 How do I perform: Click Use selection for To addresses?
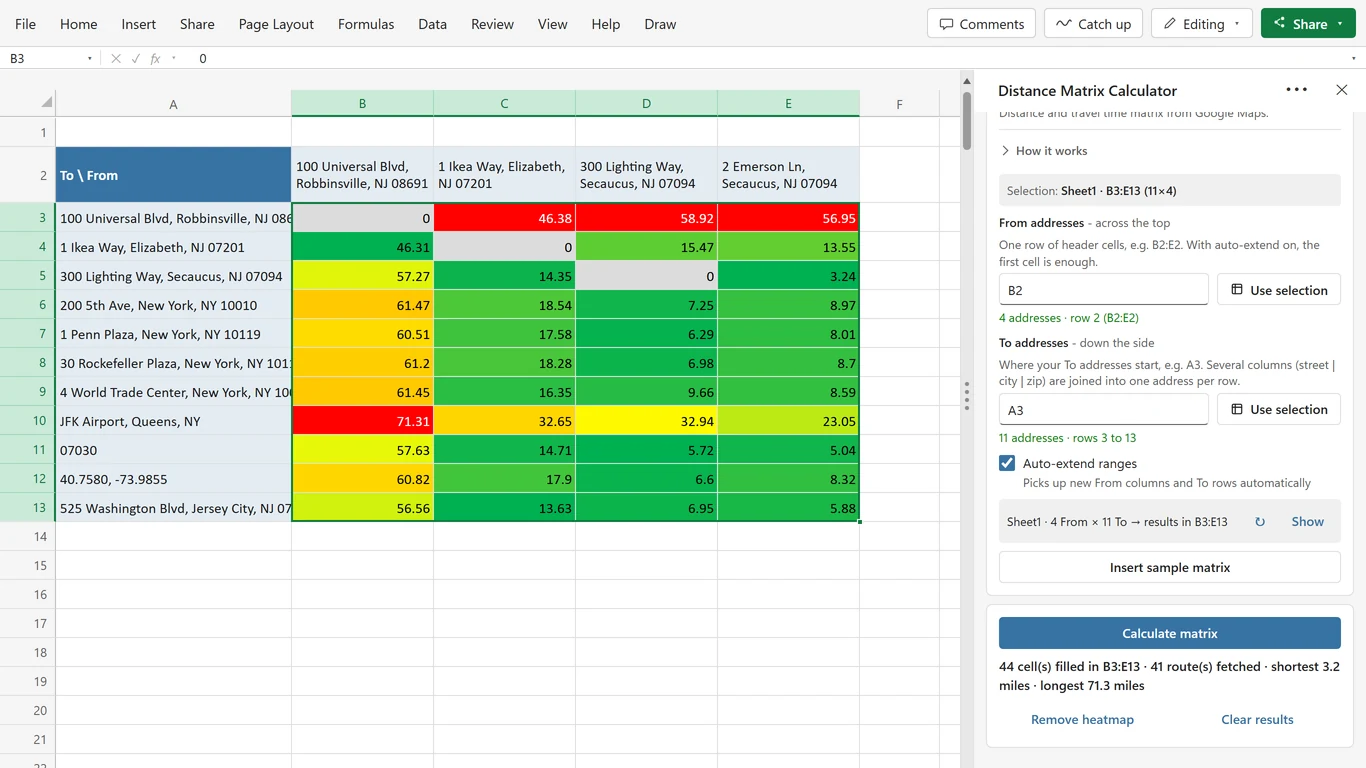click(x=1279, y=409)
